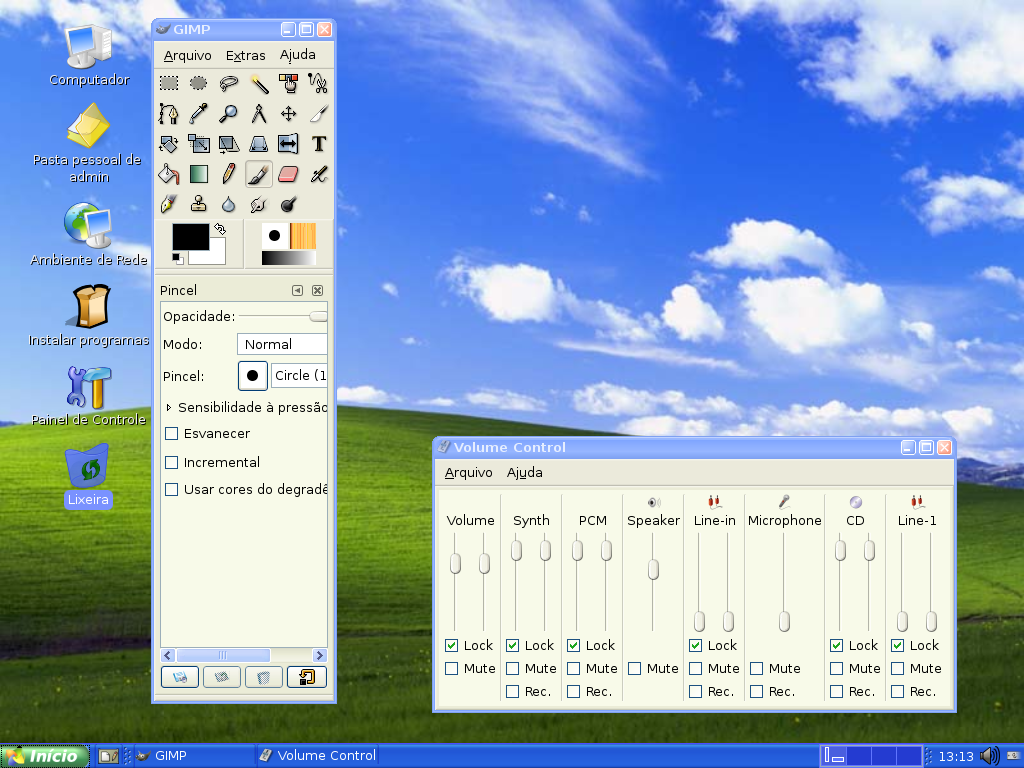Choose the Bucket Fill tool
The width and height of the screenshot is (1024, 768).
point(169,174)
